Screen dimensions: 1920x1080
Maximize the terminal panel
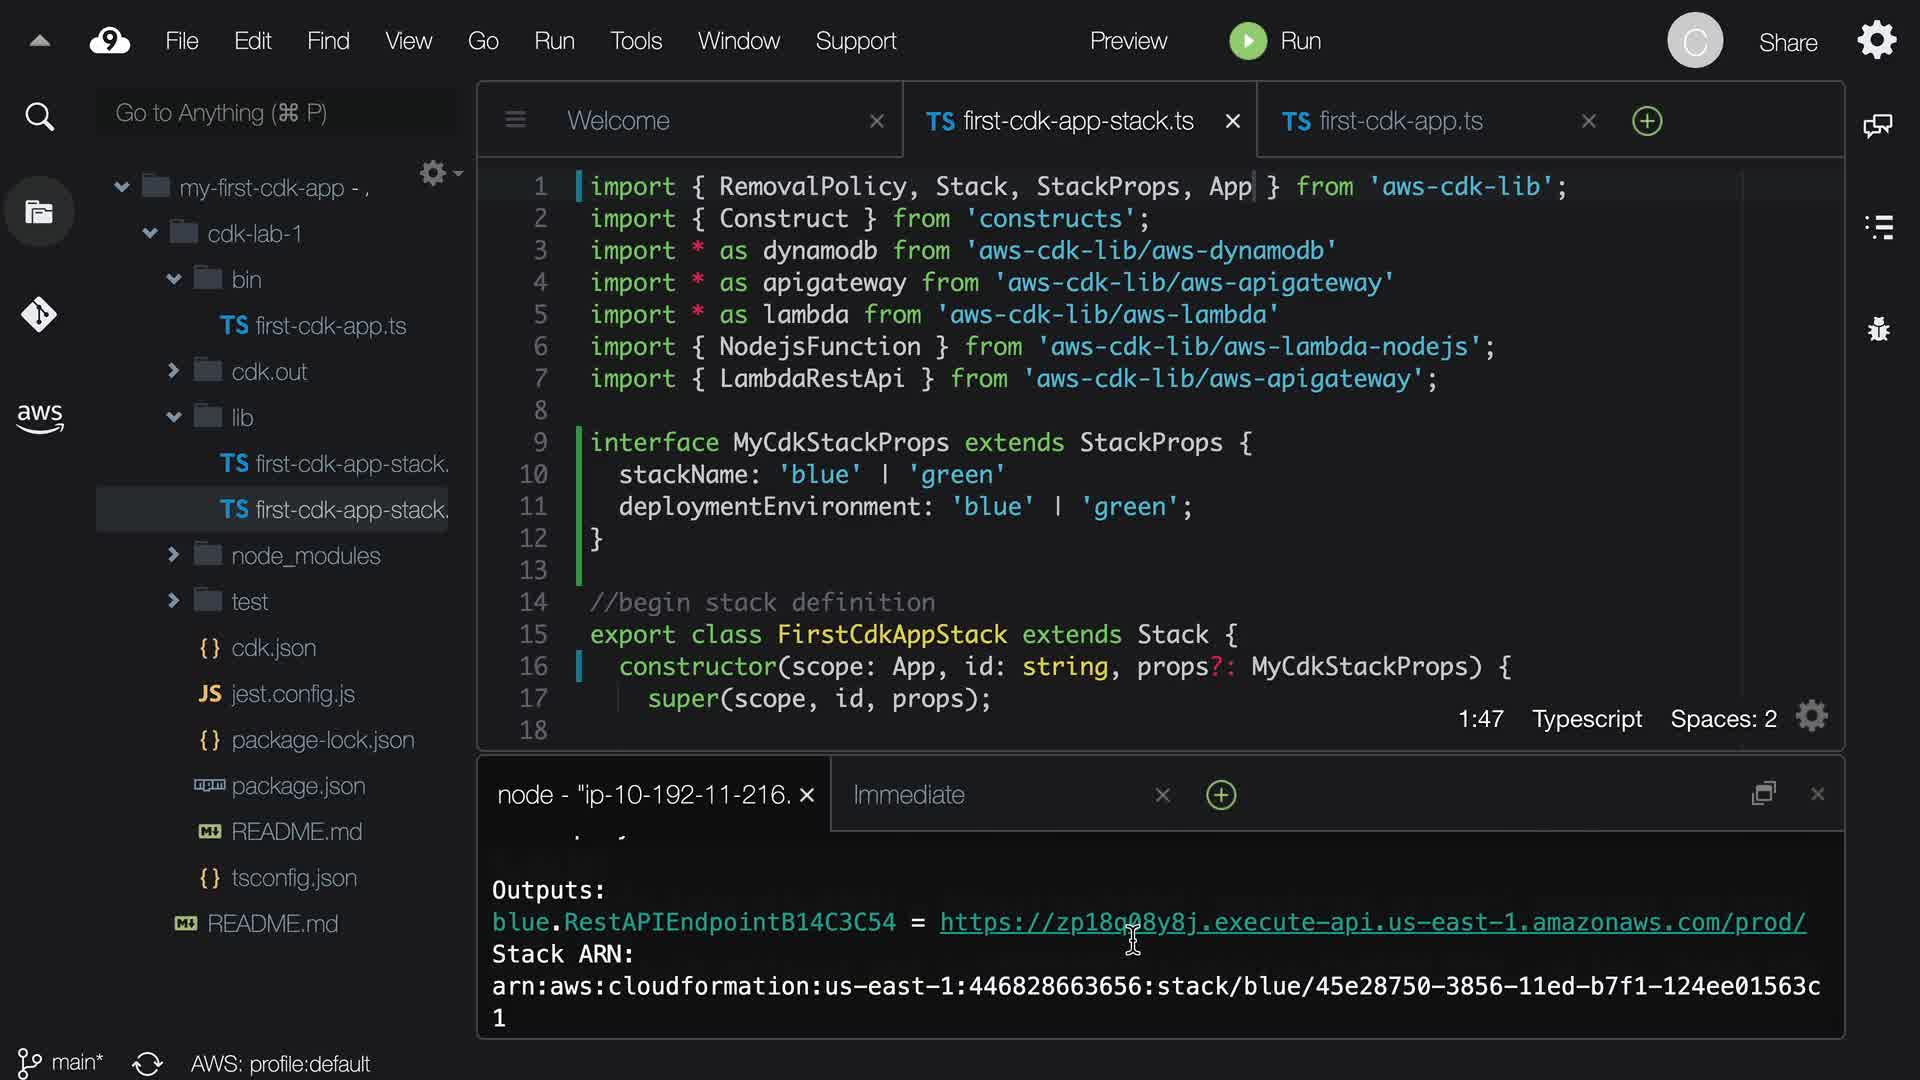click(1763, 794)
